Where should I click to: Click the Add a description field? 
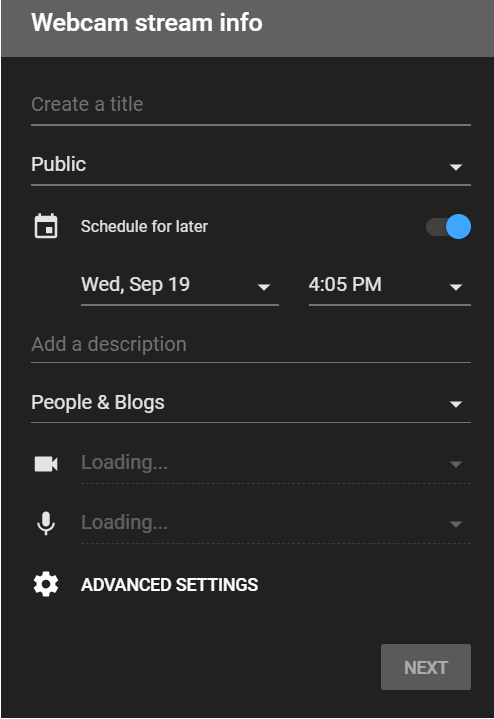pyautogui.click(x=251, y=345)
